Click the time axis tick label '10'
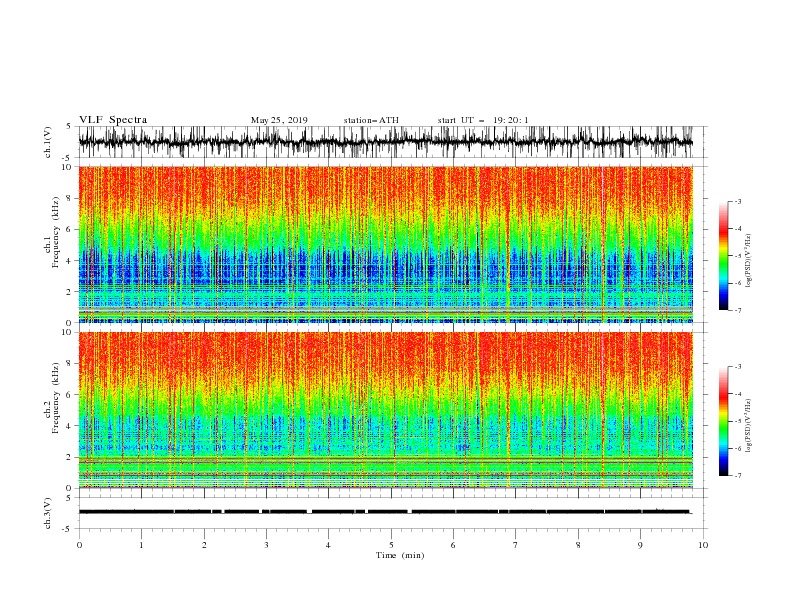Image resolution: width=792 pixels, height=612 pixels. (x=703, y=545)
